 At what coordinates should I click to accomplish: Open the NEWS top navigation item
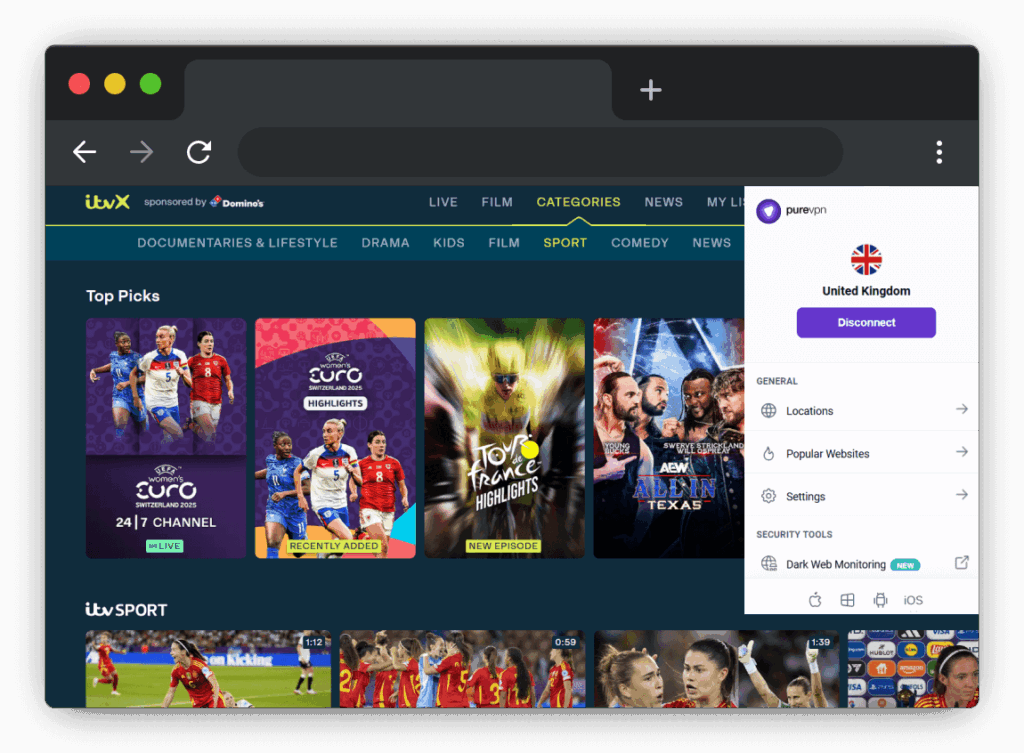(x=664, y=202)
